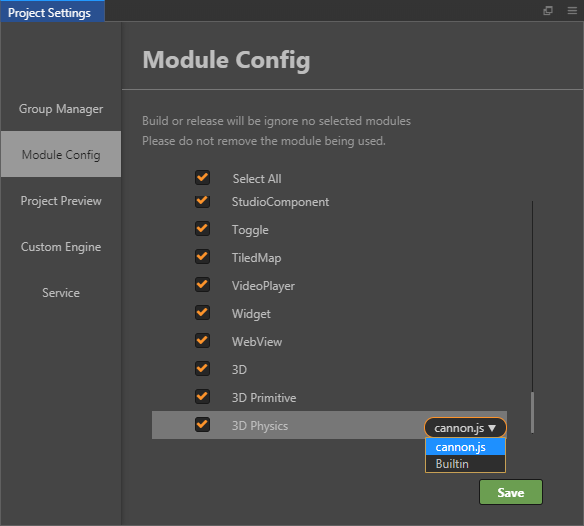This screenshot has width=584, height=526.
Task: Toggle the Select All checkbox
Action: (202, 177)
